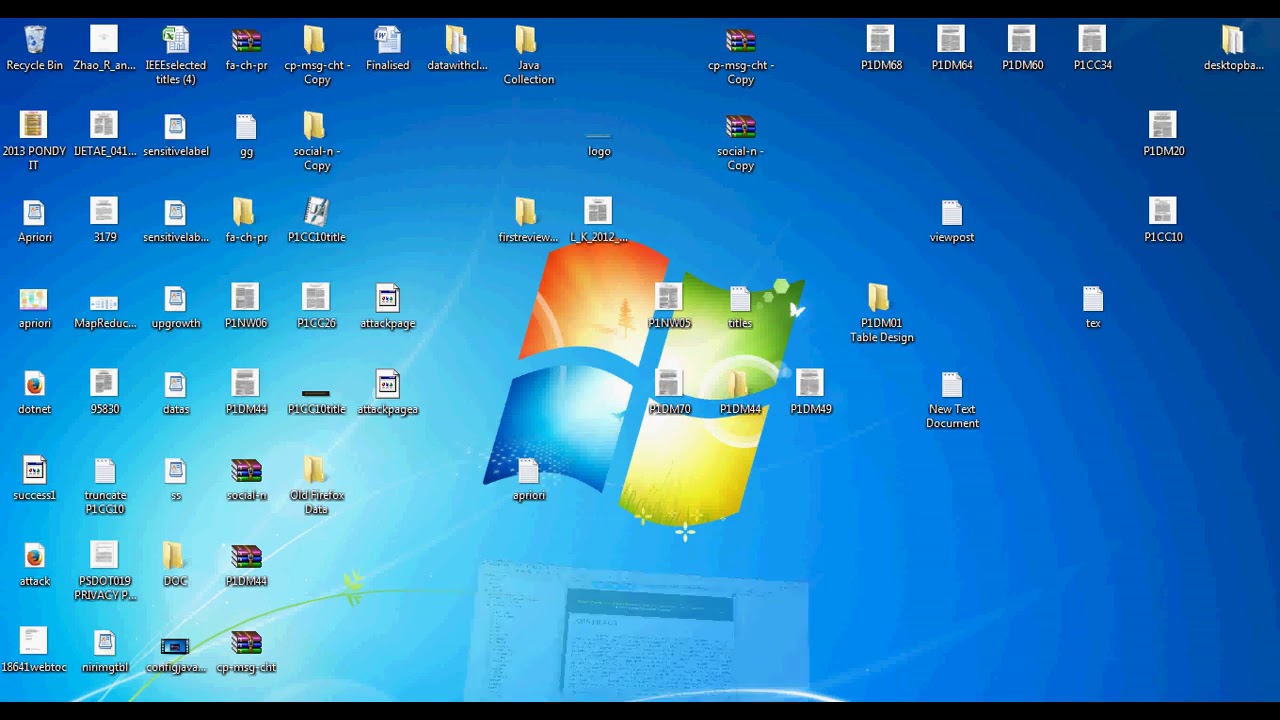This screenshot has width=1280, height=720.
Task: Select the P1DM60 document icon
Action: point(1022,41)
